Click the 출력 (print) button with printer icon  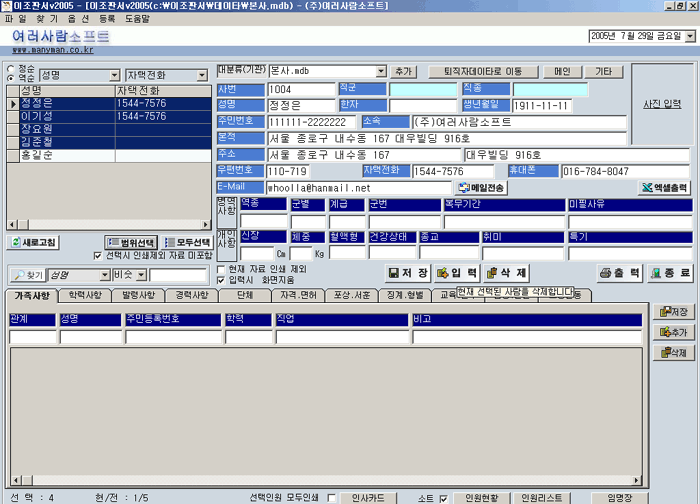[620, 272]
